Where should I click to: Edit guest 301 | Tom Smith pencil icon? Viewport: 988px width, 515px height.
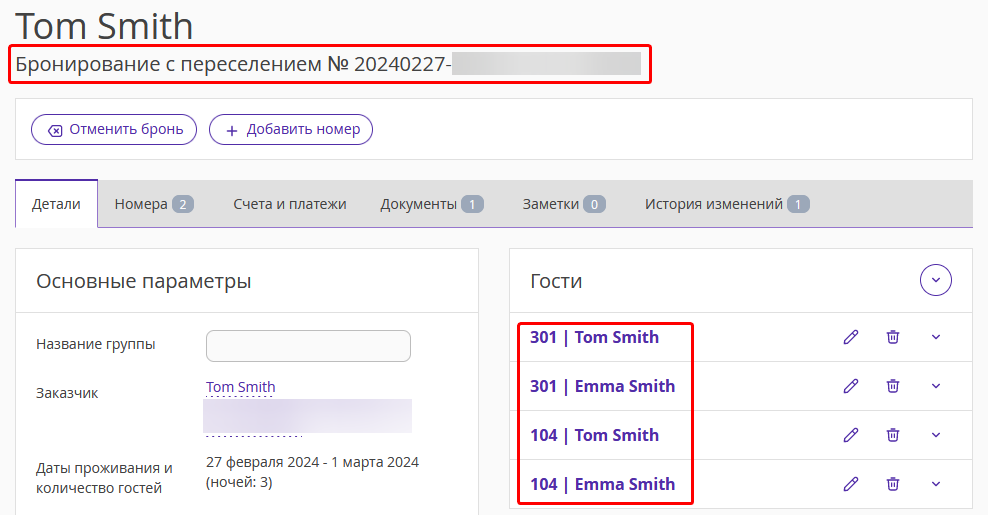point(851,337)
